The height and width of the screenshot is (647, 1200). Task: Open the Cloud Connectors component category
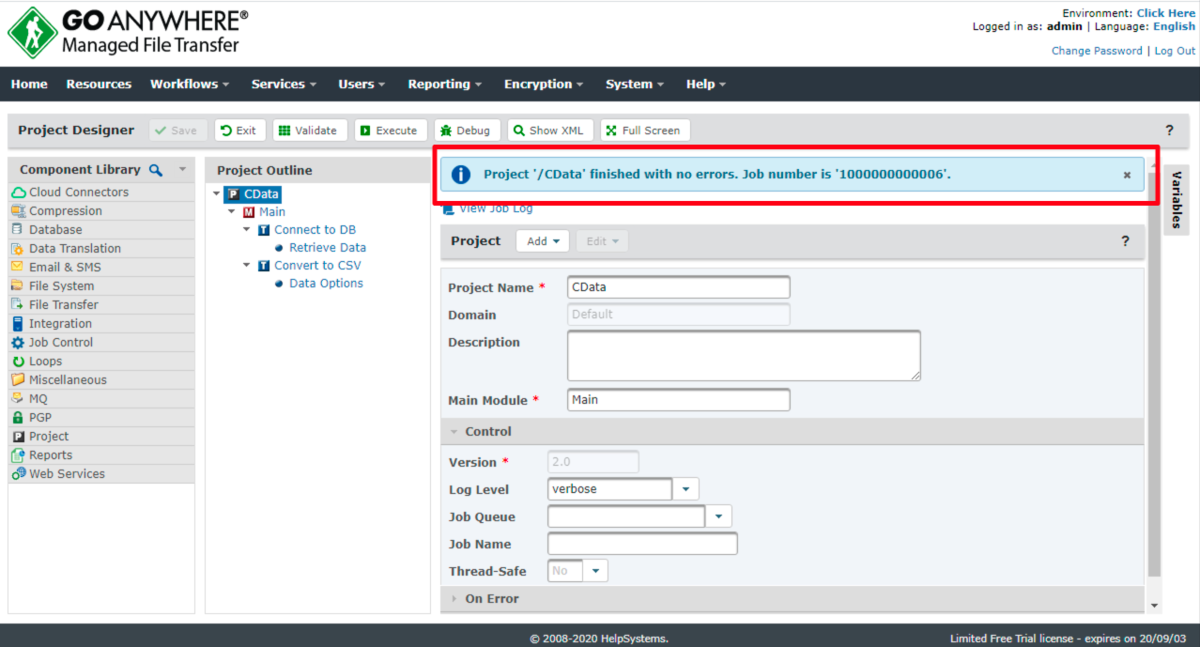101,192
